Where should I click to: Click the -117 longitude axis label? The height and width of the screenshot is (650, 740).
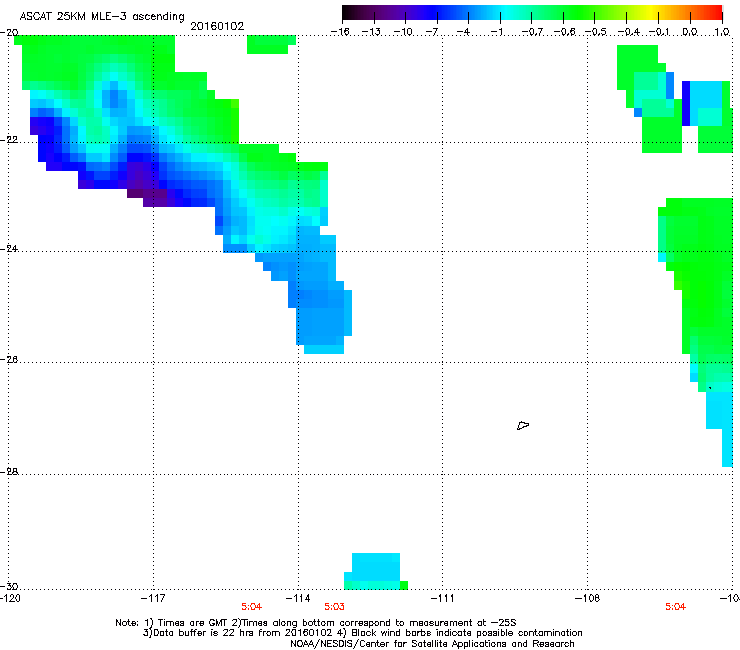[x=153, y=598]
